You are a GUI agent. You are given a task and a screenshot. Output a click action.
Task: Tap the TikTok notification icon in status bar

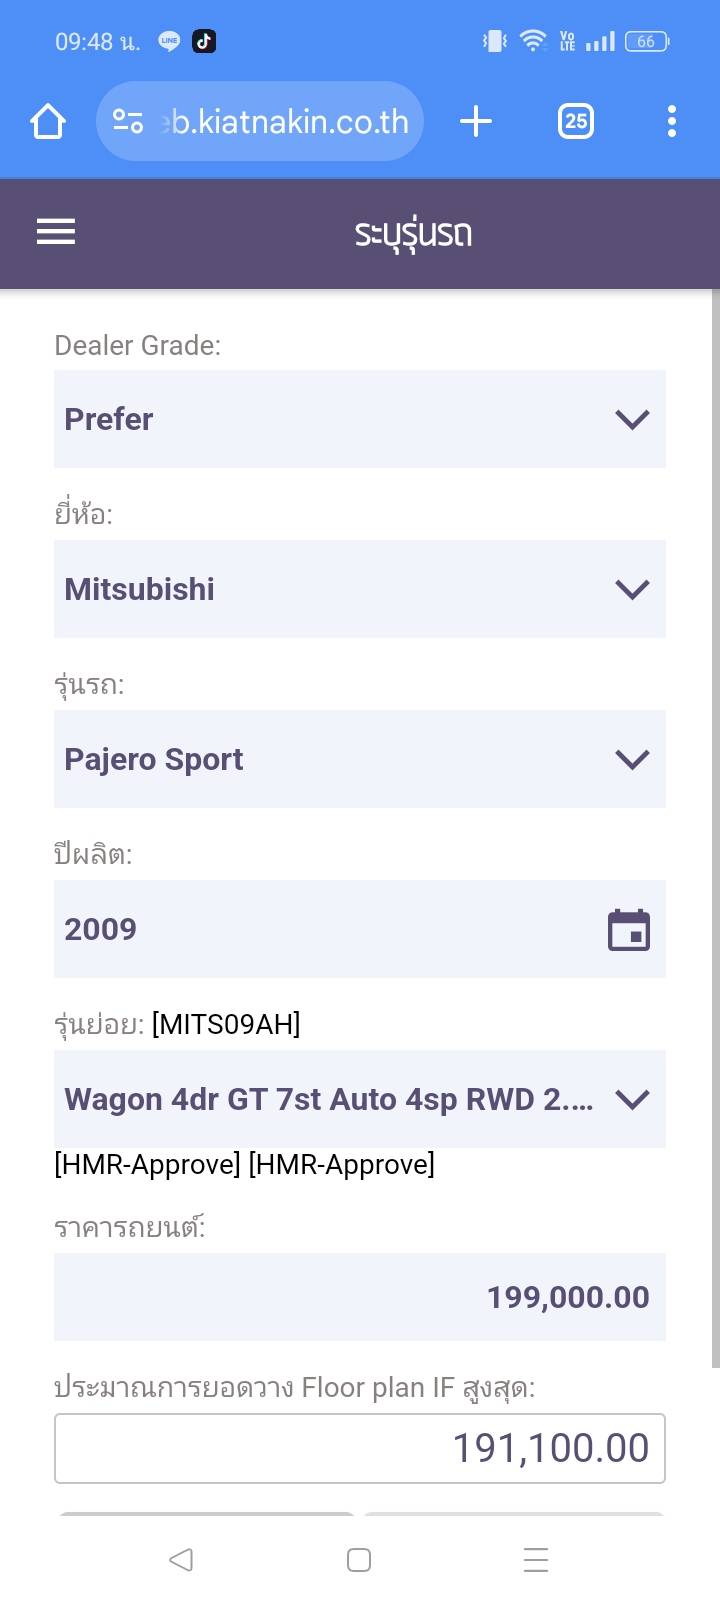coord(204,41)
